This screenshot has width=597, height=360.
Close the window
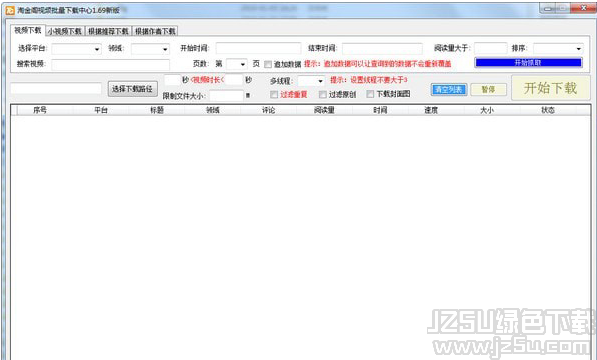click(583, 8)
